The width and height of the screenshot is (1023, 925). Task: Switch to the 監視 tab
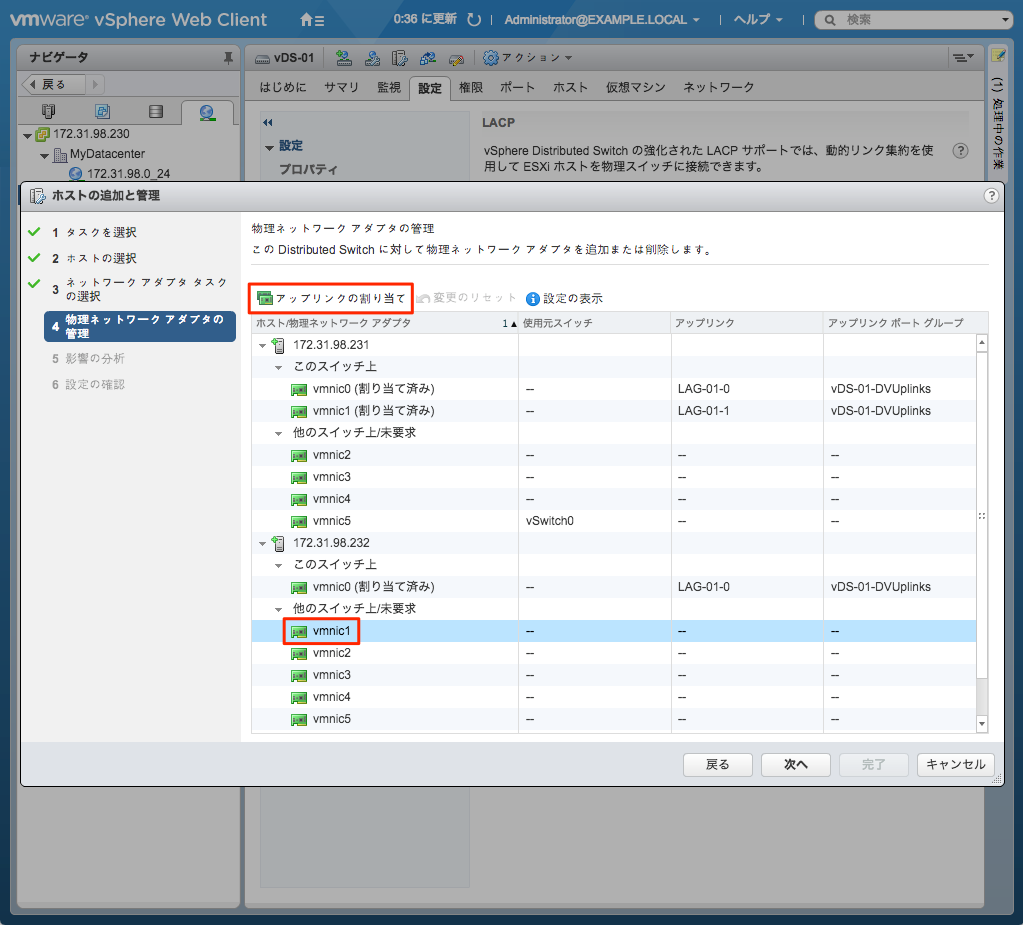[x=389, y=87]
